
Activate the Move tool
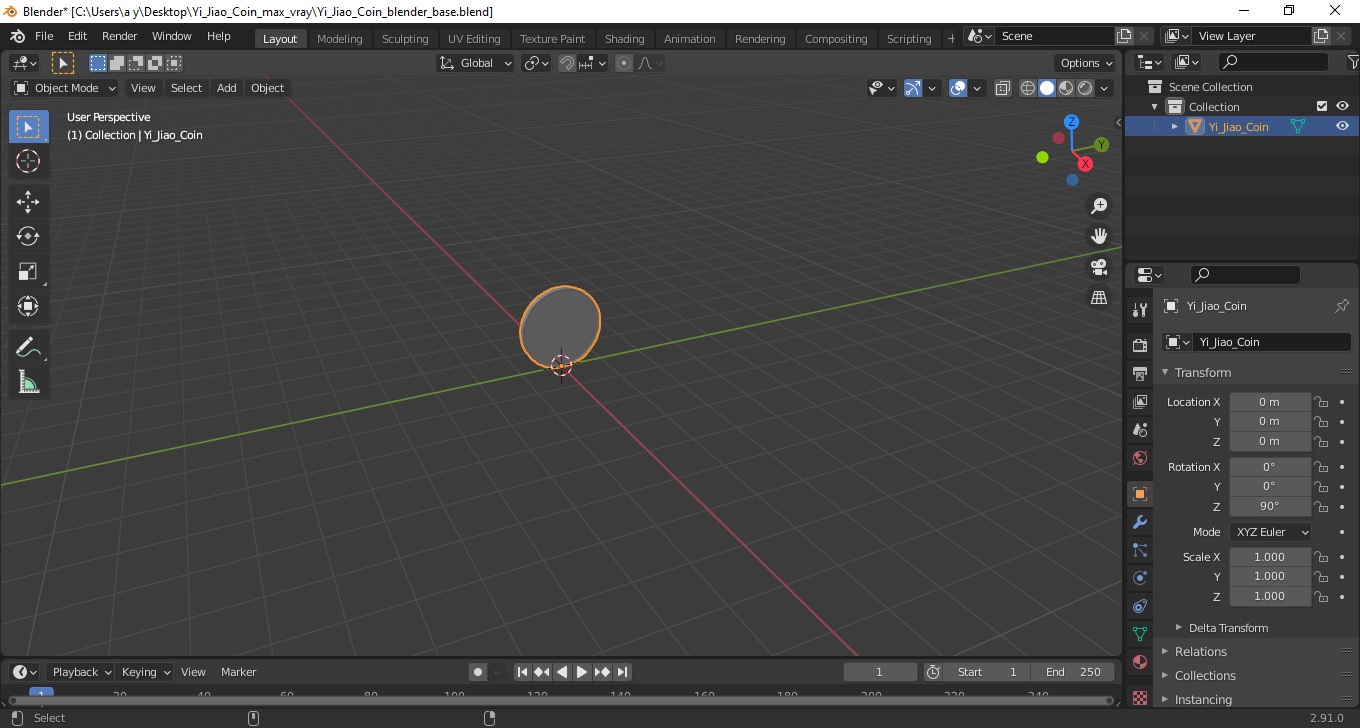pyautogui.click(x=28, y=202)
